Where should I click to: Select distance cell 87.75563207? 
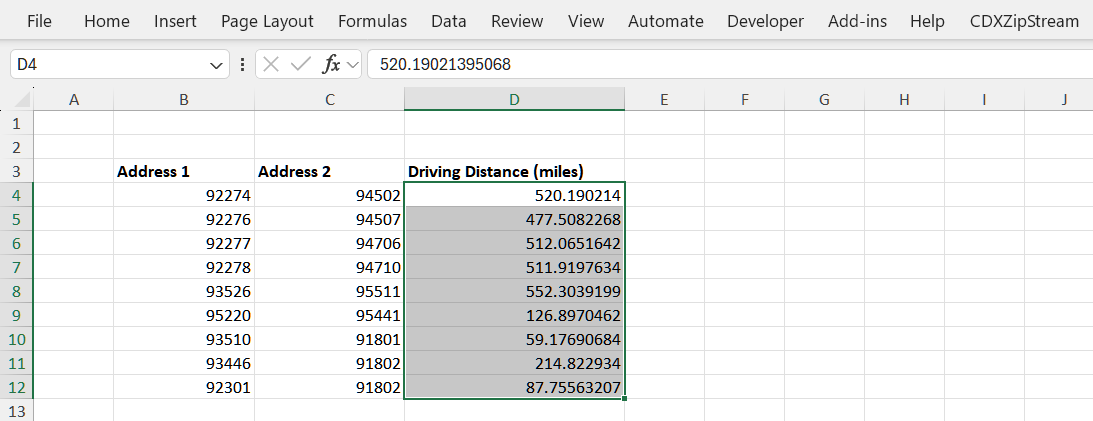(514, 388)
